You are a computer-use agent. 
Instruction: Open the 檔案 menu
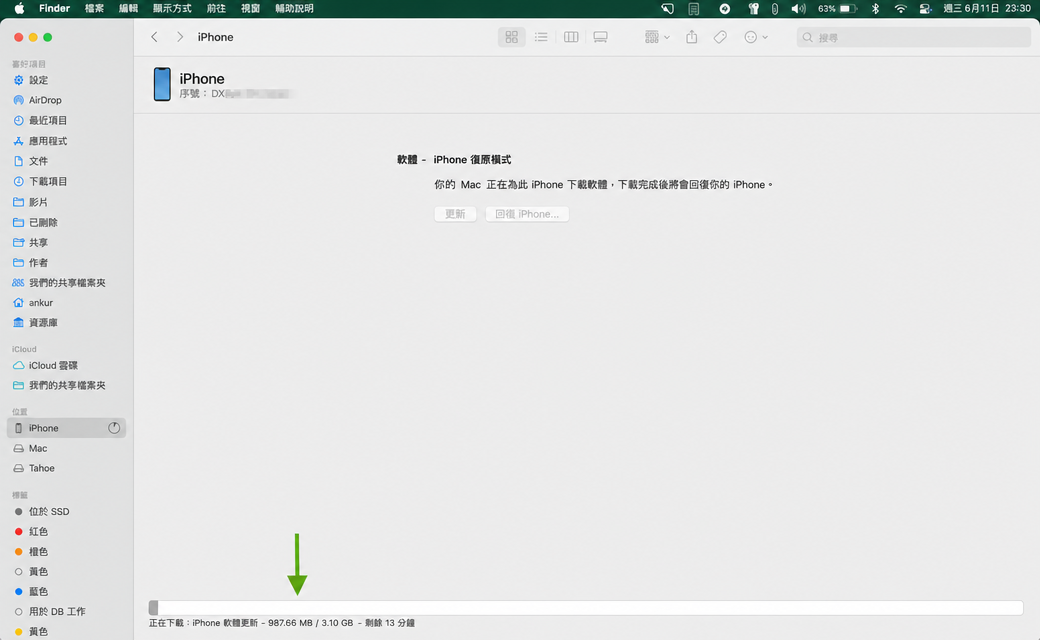coord(94,9)
